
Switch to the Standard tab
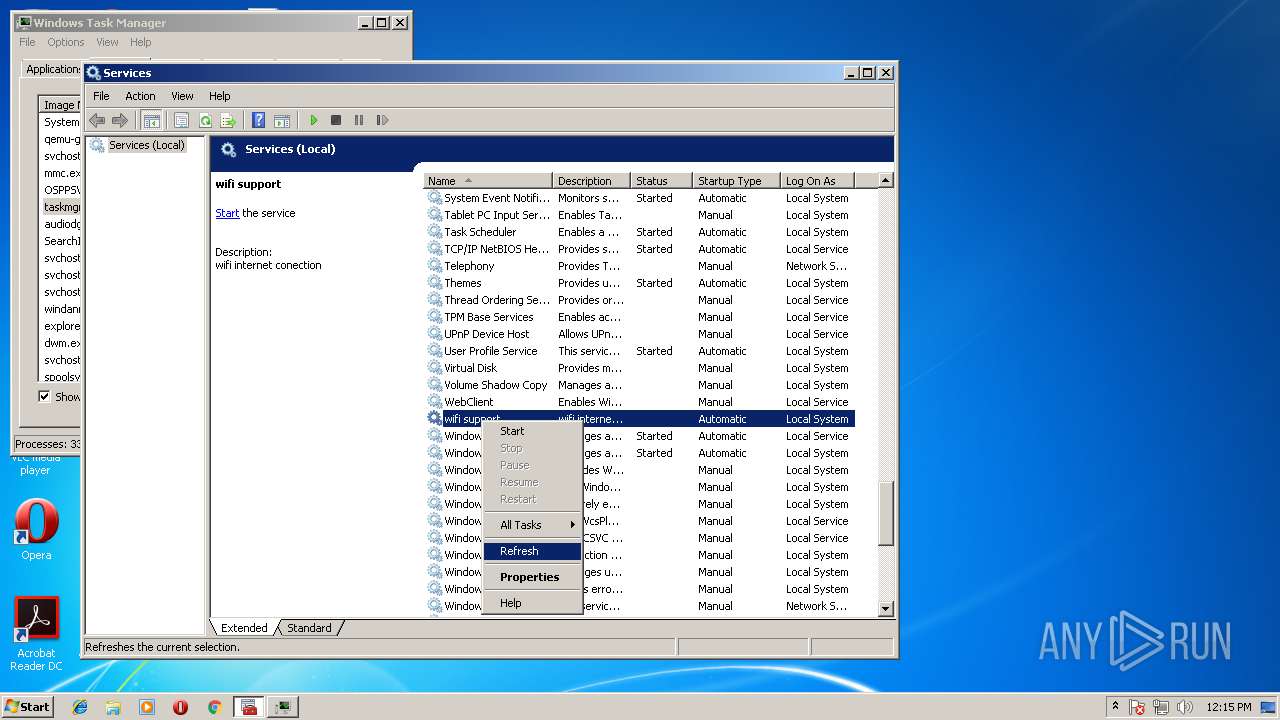click(x=309, y=628)
